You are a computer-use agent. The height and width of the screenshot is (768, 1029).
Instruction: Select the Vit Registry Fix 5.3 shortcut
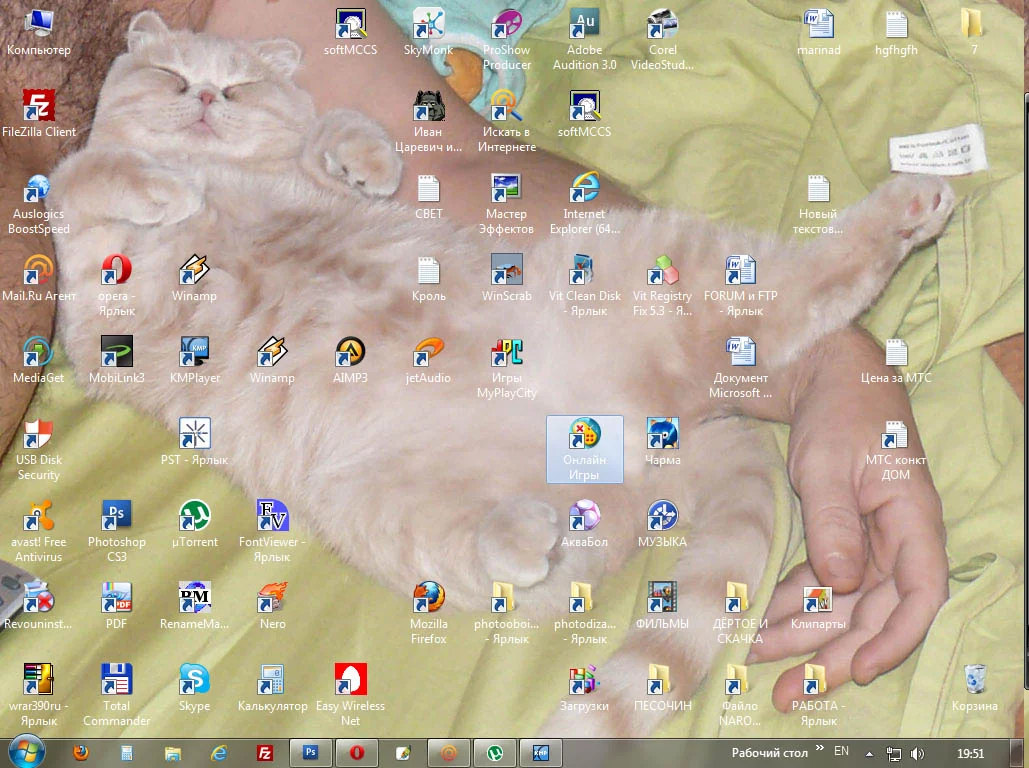pos(662,286)
